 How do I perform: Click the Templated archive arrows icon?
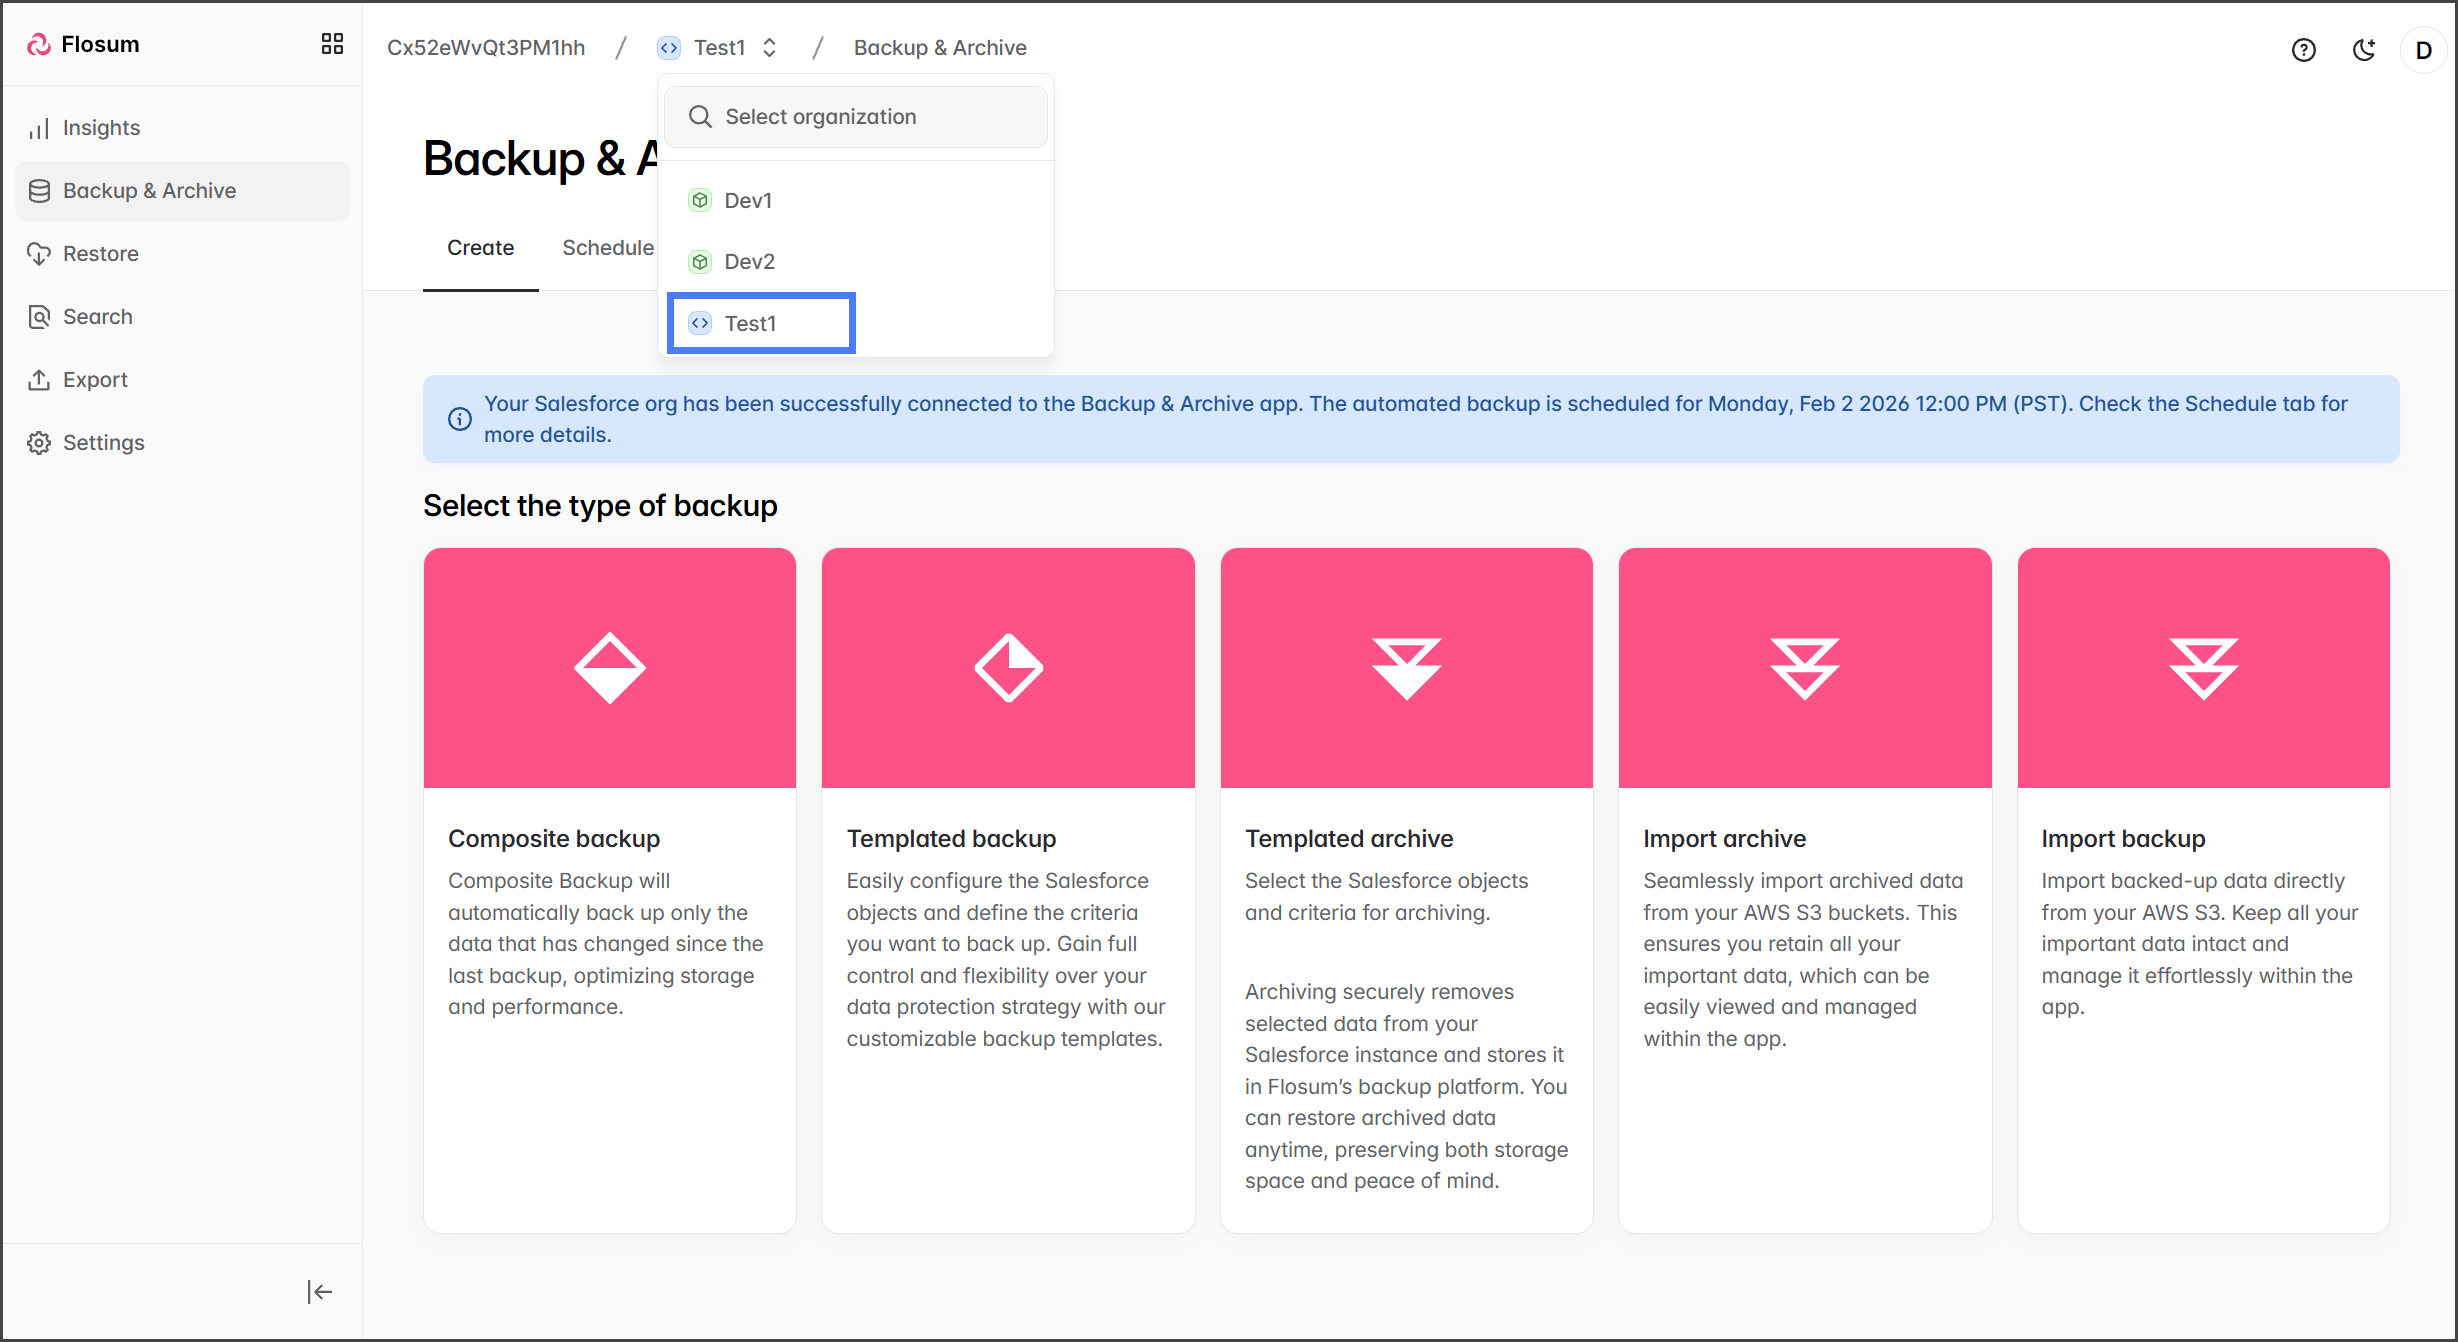click(1406, 667)
